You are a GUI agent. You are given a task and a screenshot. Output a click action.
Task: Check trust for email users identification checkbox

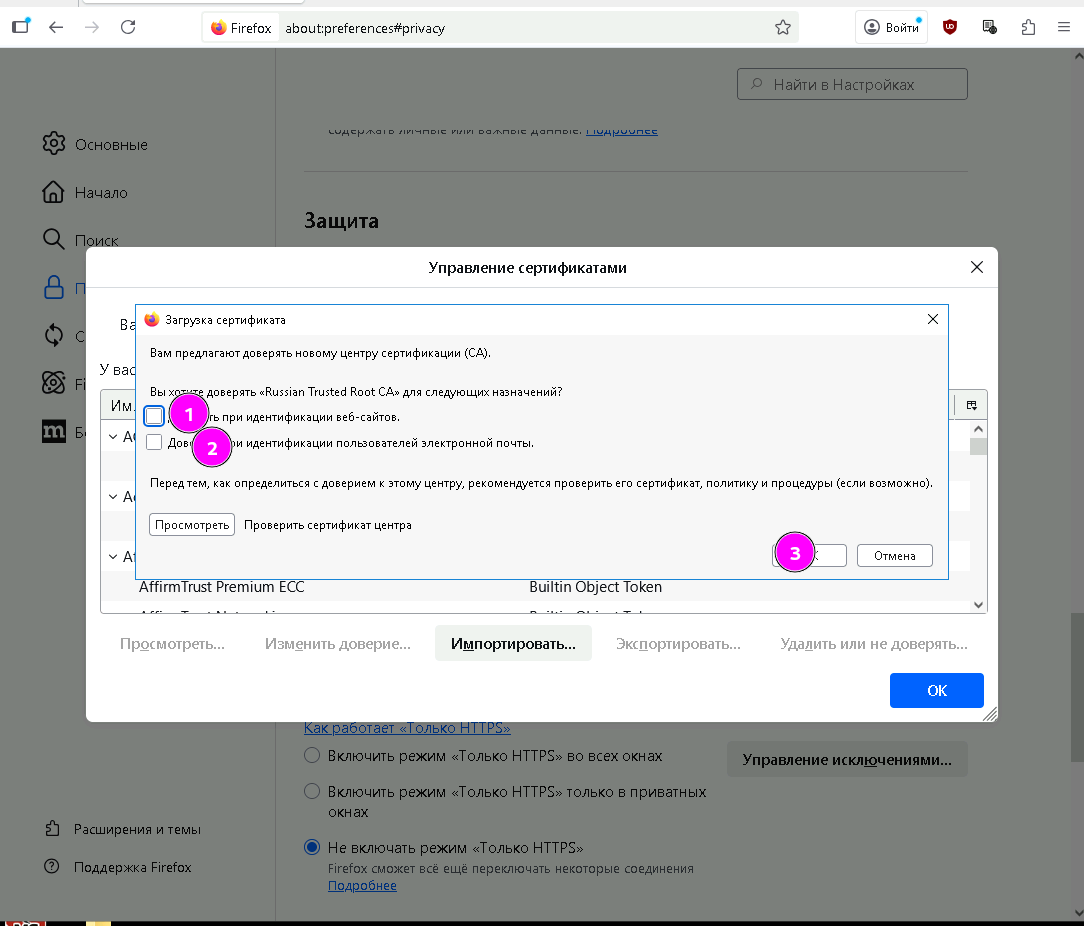[154, 443]
